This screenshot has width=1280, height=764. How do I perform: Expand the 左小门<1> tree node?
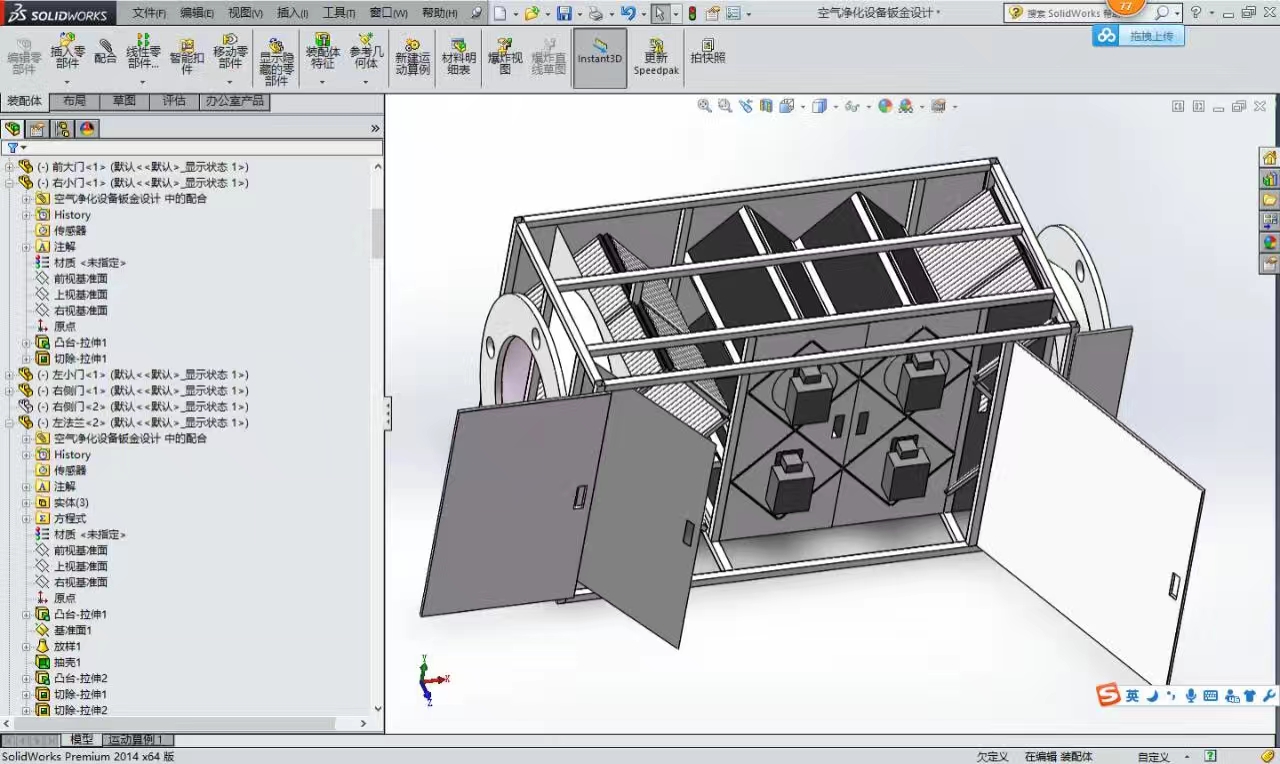click(x=10, y=375)
